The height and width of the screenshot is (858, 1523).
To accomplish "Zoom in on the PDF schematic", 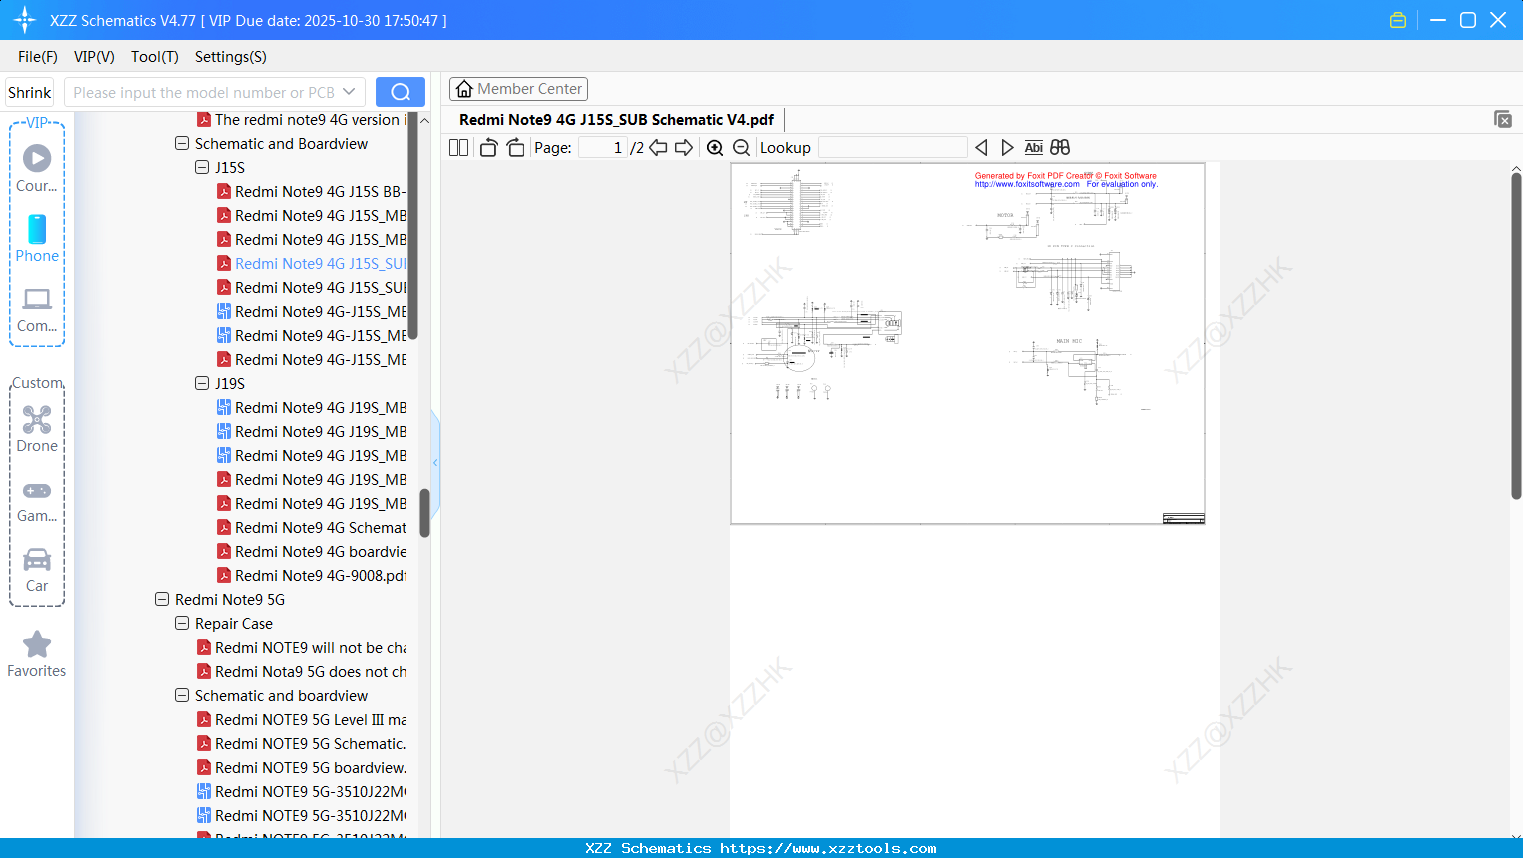I will click(715, 147).
